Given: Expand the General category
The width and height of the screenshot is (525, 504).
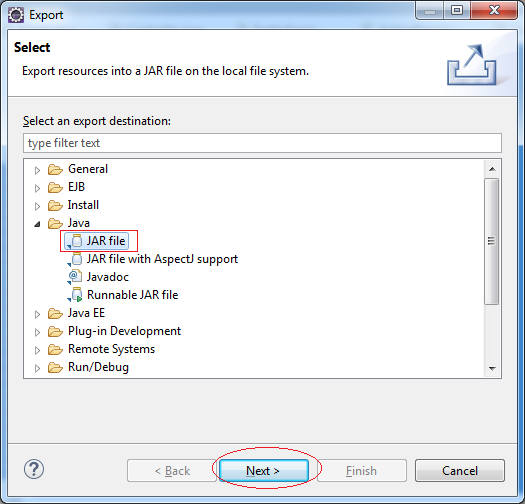Looking at the screenshot, I should click(37, 170).
